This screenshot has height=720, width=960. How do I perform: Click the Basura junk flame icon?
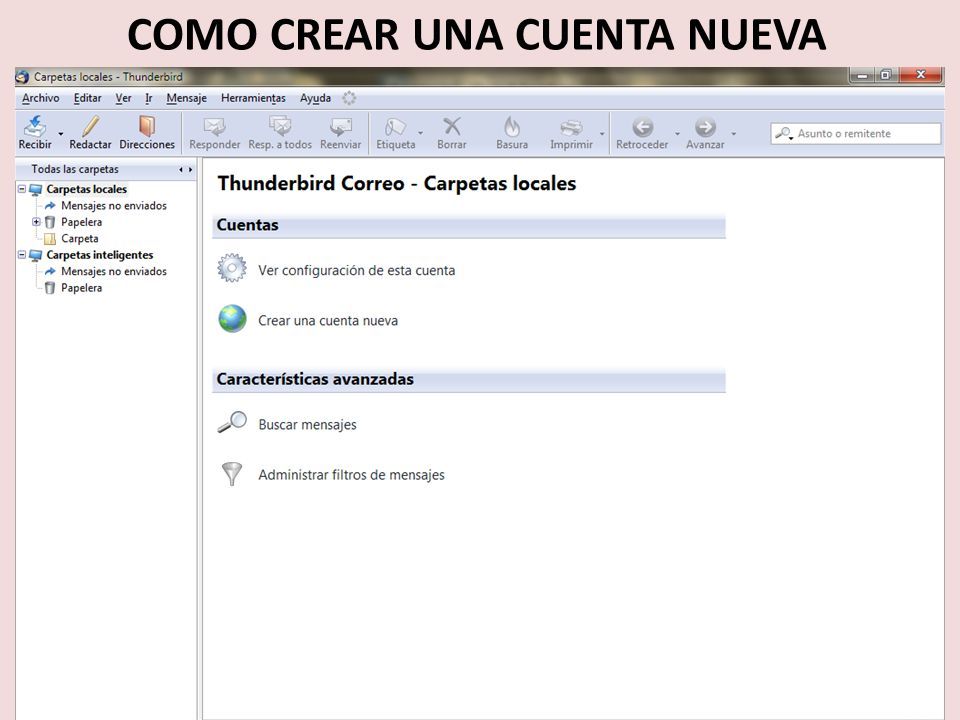pyautogui.click(x=512, y=126)
